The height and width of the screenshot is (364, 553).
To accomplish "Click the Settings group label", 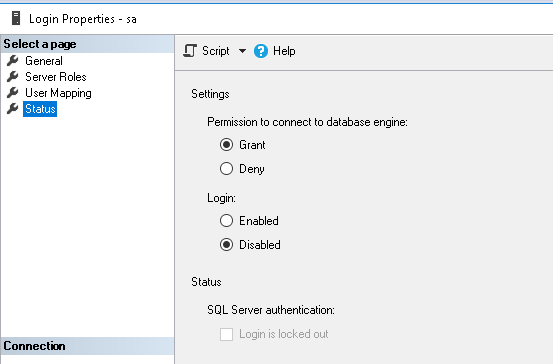I will click(x=210, y=94).
